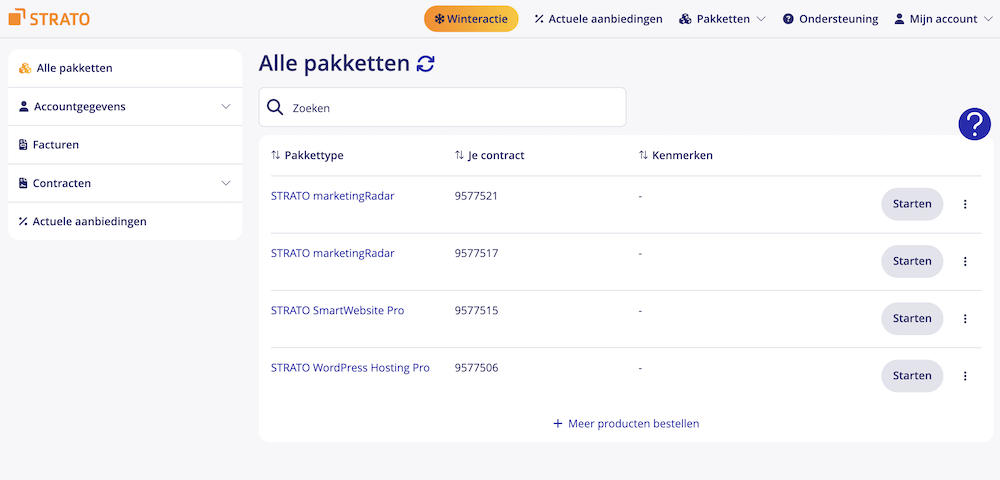Click sort arrows icon next to Je contract
Viewport: 1000px width, 480px height.
coord(459,156)
